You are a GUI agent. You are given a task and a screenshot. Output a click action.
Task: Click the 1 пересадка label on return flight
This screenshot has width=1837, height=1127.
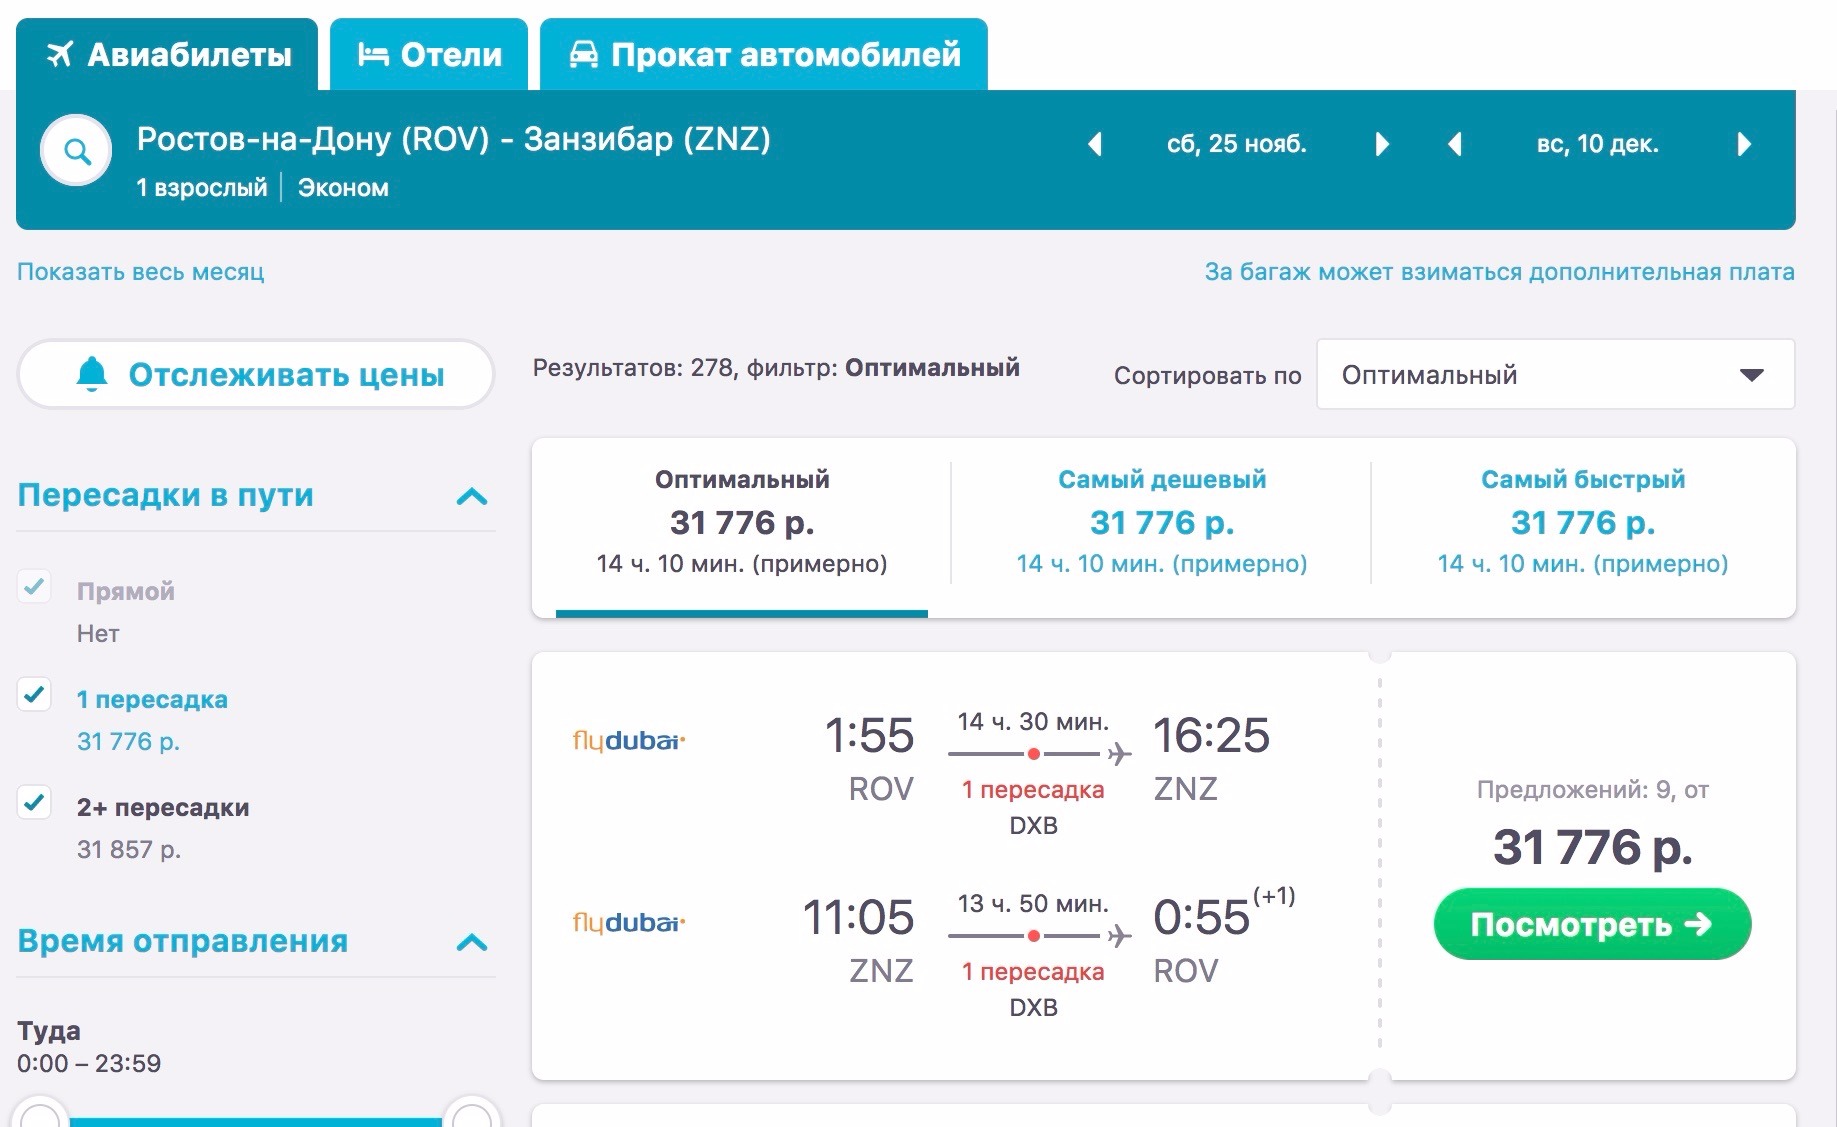[x=1033, y=972]
